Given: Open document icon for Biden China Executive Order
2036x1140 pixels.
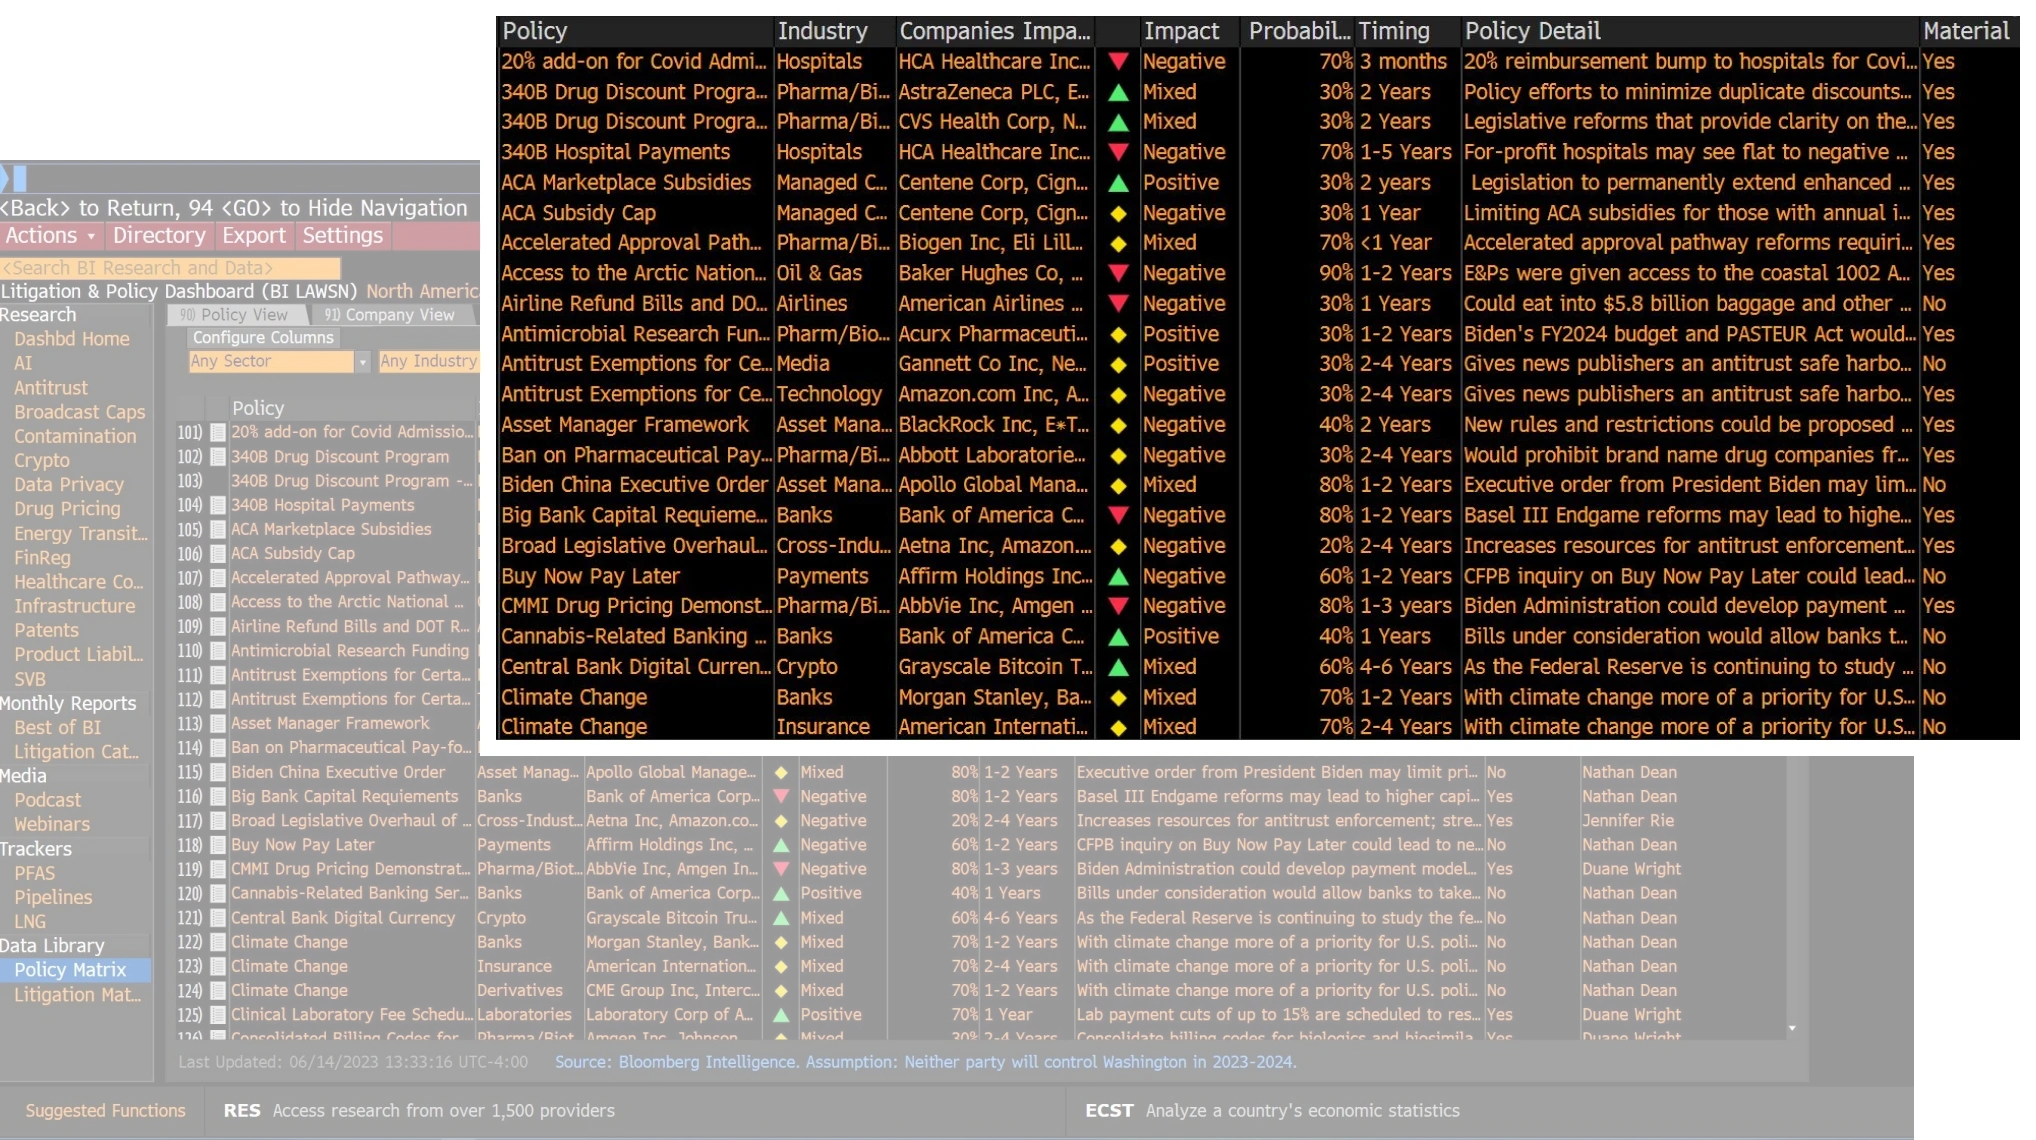Looking at the screenshot, I should point(218,772).
